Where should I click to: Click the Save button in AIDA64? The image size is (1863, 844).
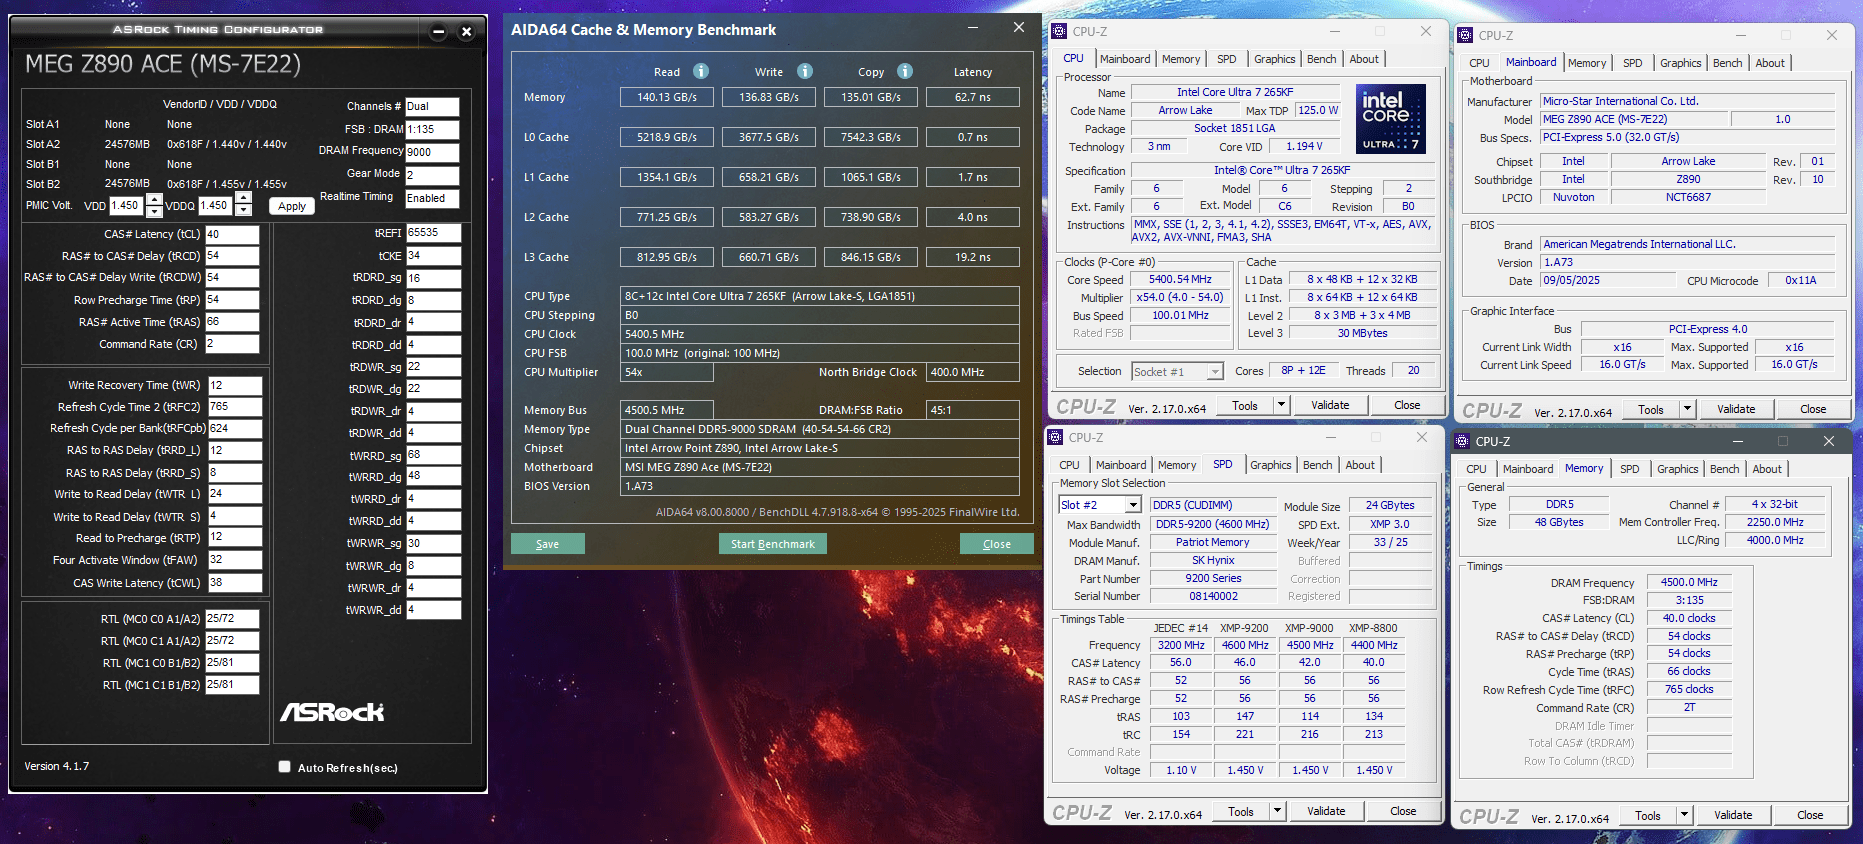click(547, 544)
